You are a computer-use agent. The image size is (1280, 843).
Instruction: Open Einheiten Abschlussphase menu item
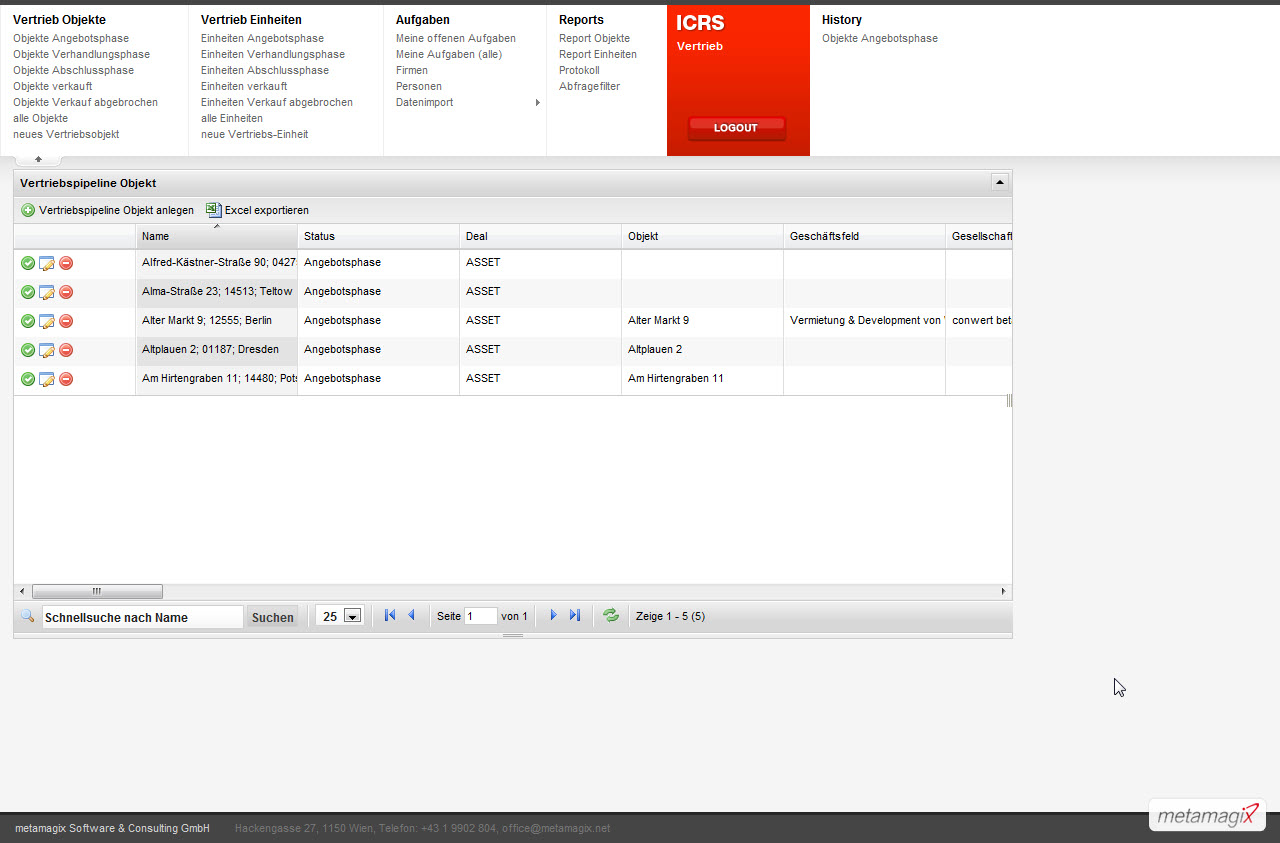[x=265, y=70]
